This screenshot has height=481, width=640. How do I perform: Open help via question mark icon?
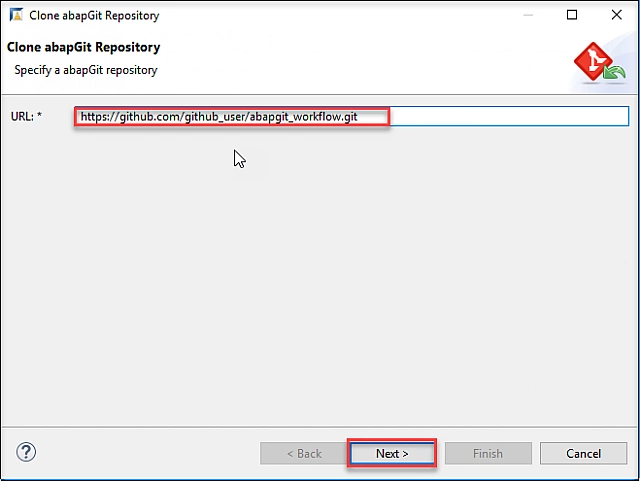[x=26, y=452]
